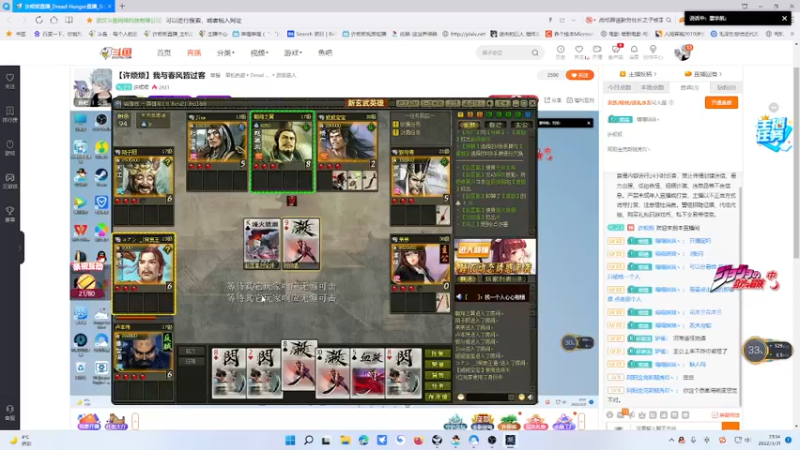Click the heart icon in left sidebar

(x=10, y=80)
